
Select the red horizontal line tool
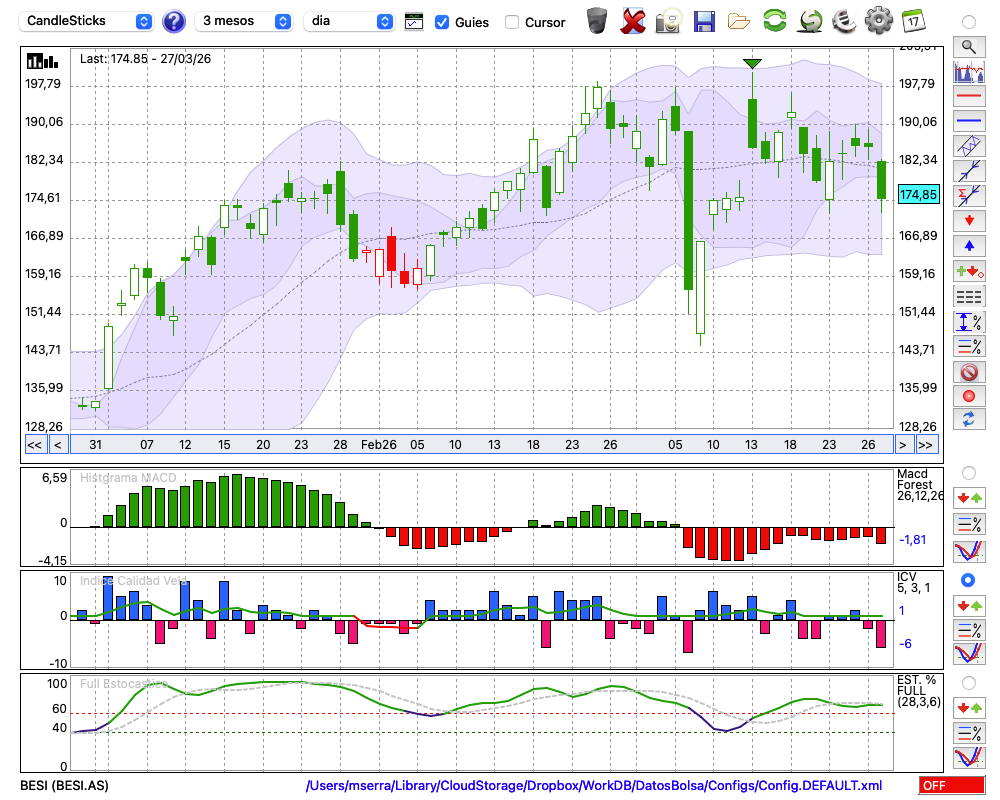(969, 96)
